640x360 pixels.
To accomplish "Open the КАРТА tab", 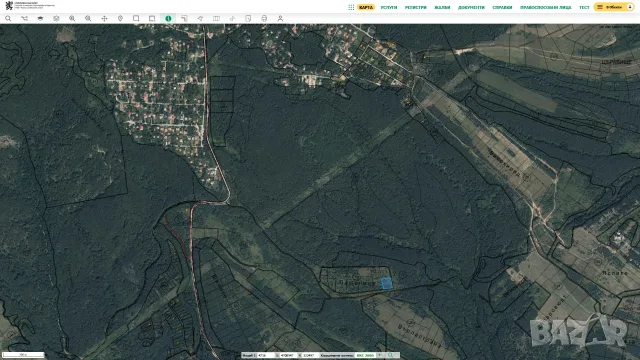I will [366, 7].
